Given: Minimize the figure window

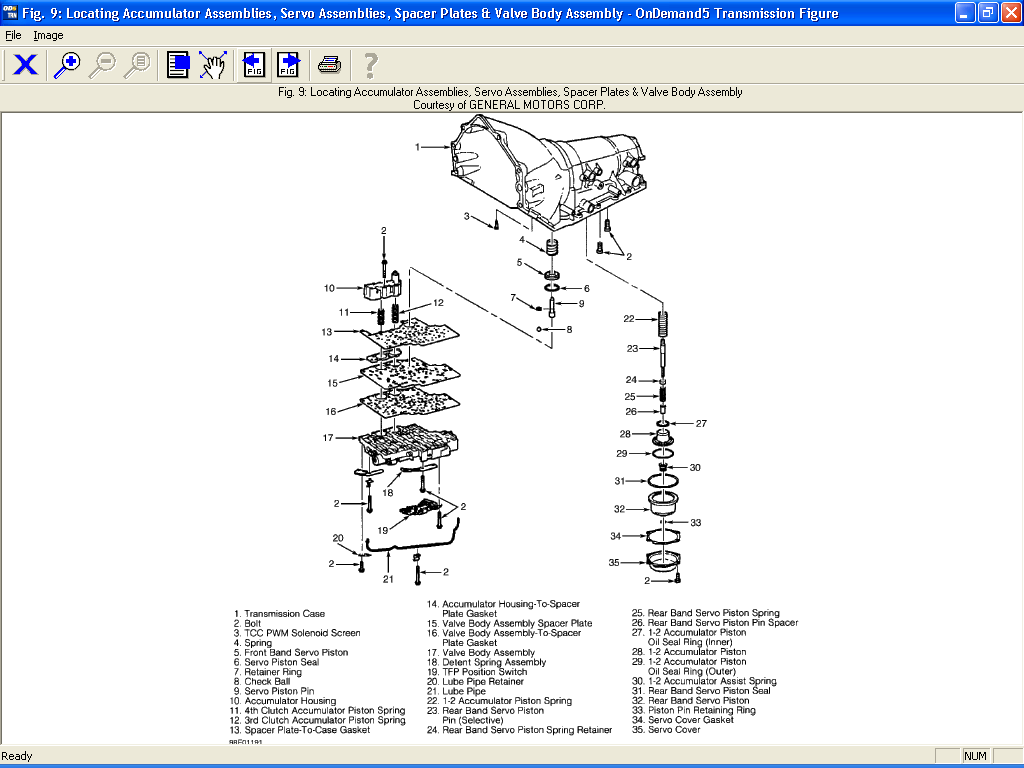Looking at the screenshot, I should pos(965,12).
